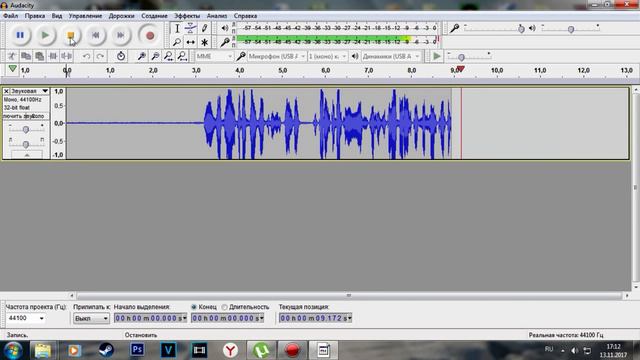Click the track gain slider knob
640x360 pixels.
pyautogui.click(x=26, y=129)
